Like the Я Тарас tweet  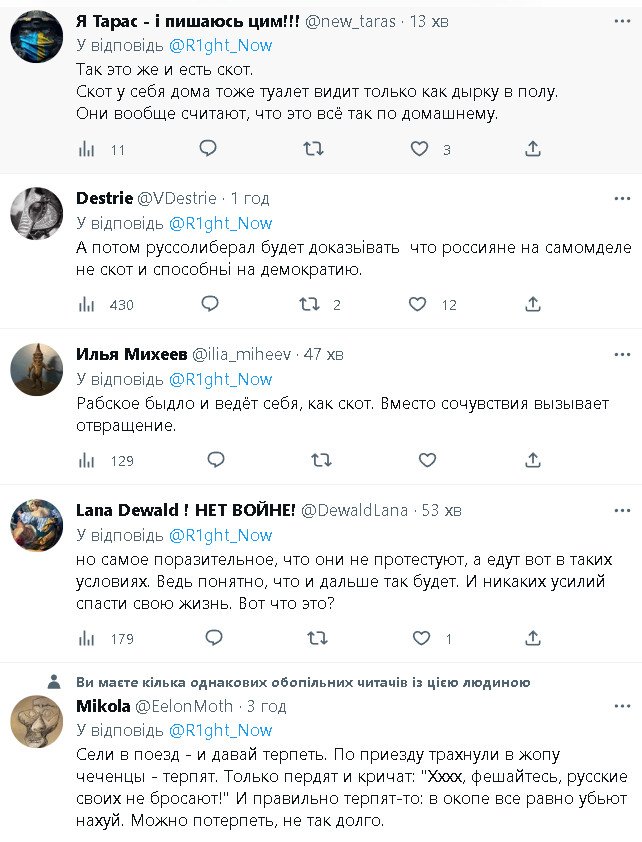point(420,149)
